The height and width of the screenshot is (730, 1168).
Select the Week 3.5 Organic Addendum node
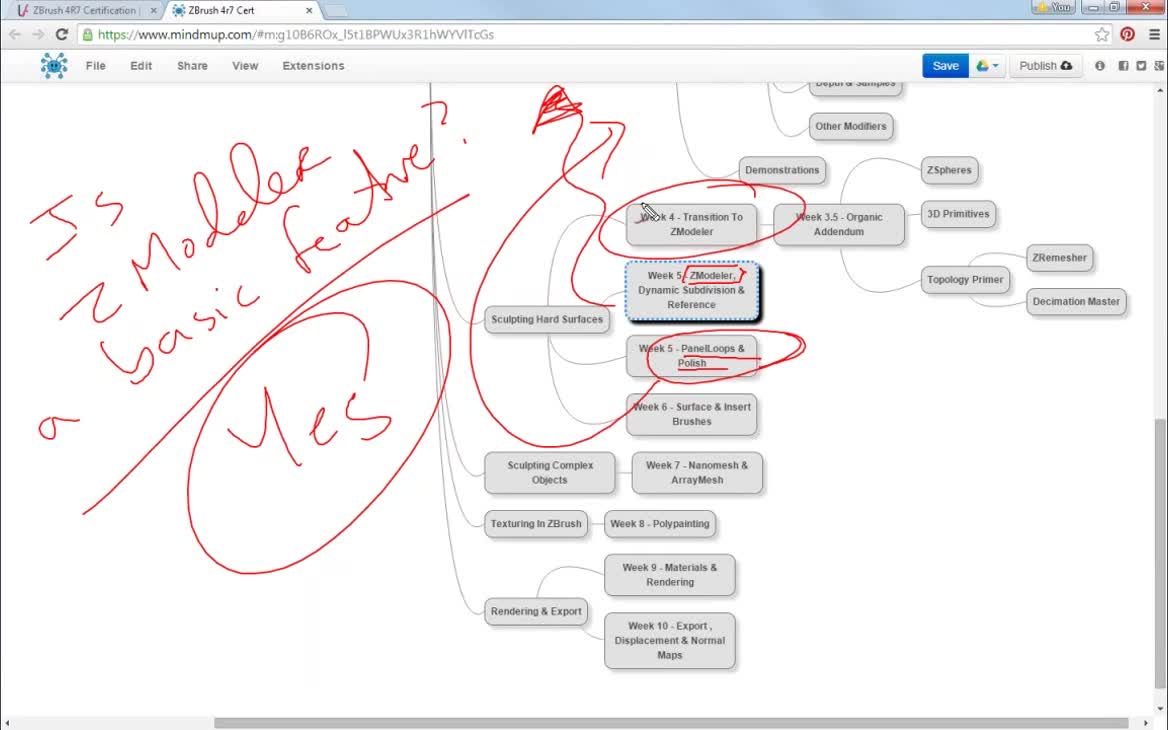coord(839,224)
